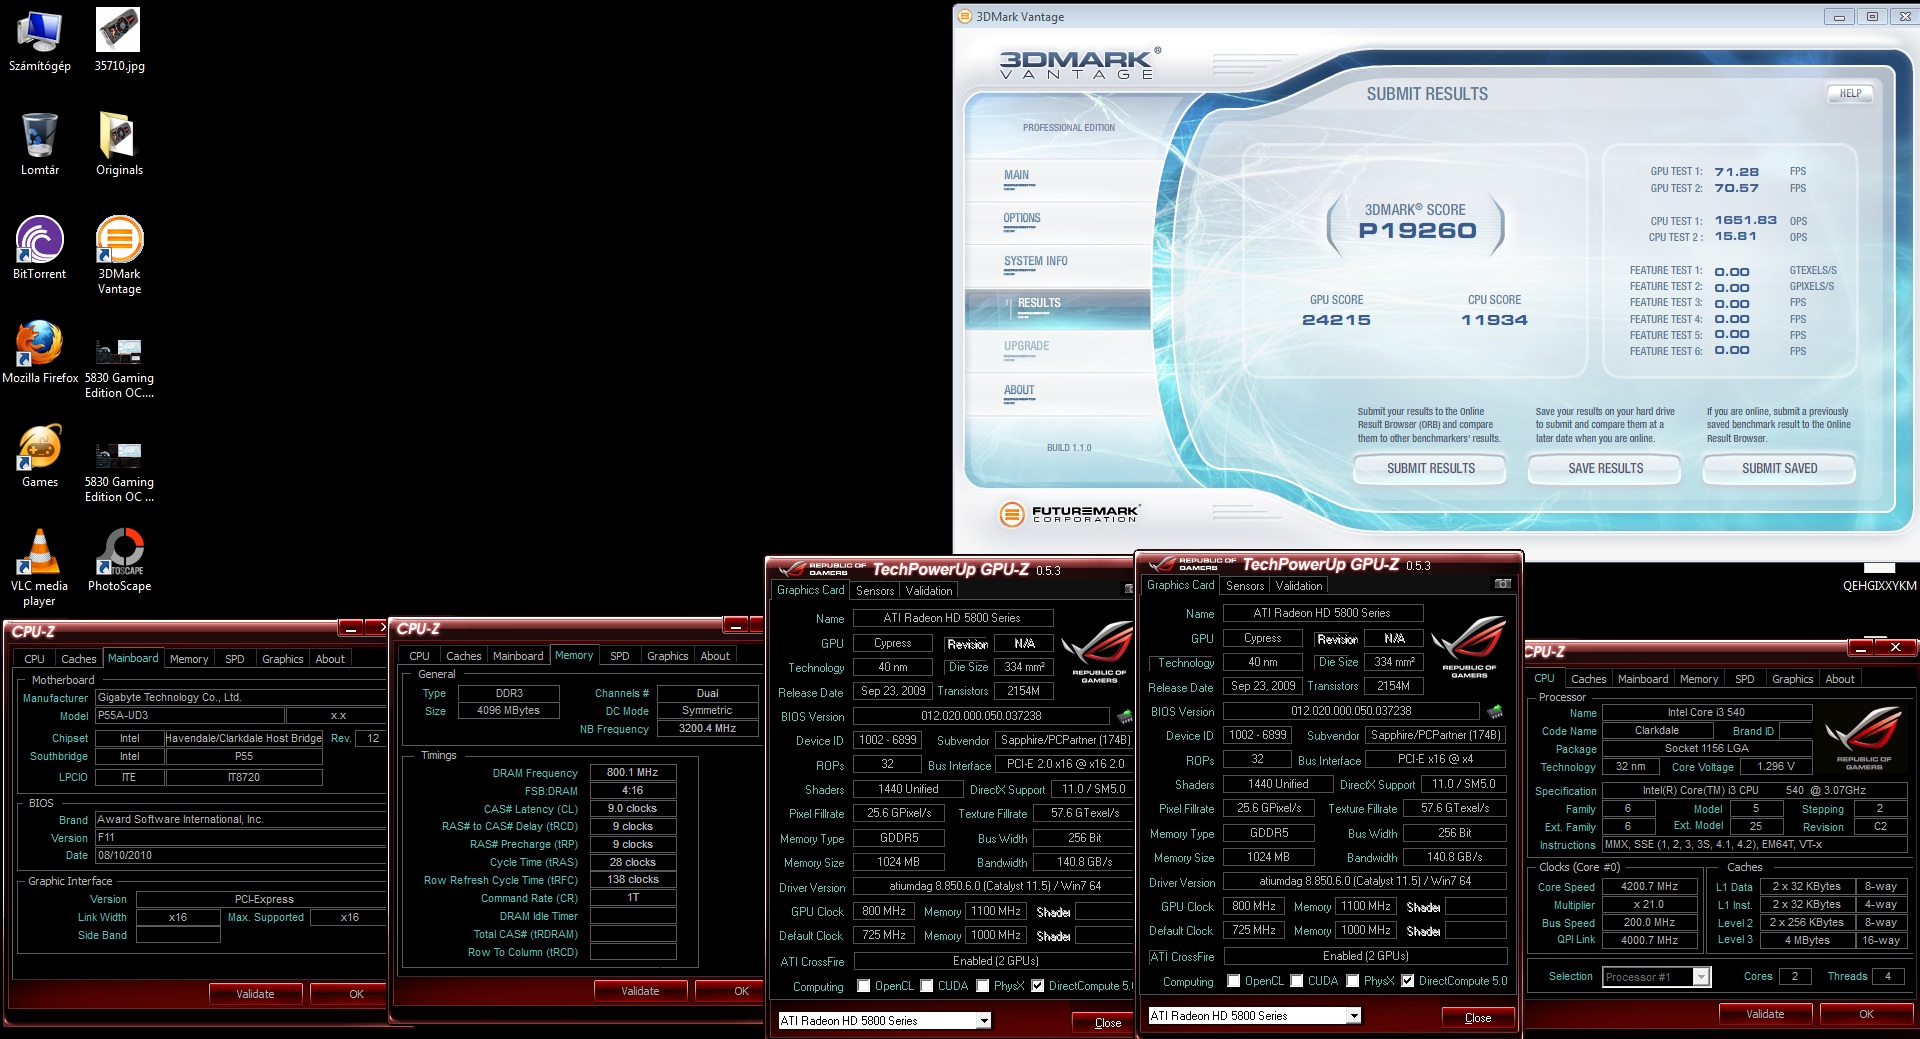Select the Originals folder on the desktop
The width and height of the screenshot is (1920, 1039).
[x=119, y=144]
